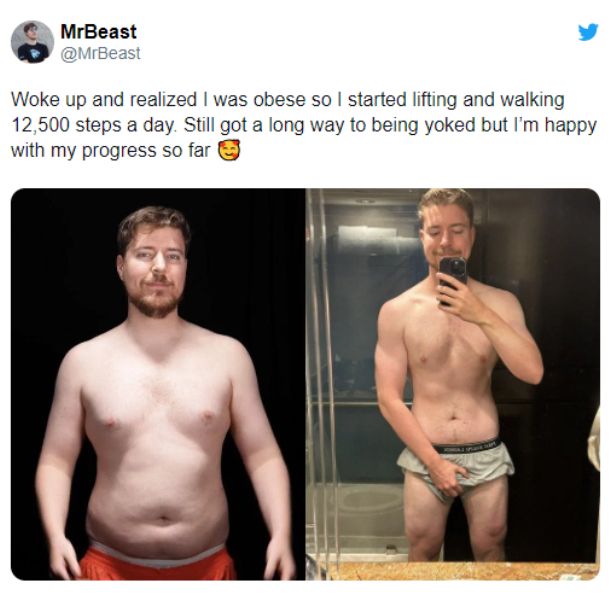Click the gray shorts in right photo
Viewport: 616px width, 600px height.
click(x=455, y=466)
